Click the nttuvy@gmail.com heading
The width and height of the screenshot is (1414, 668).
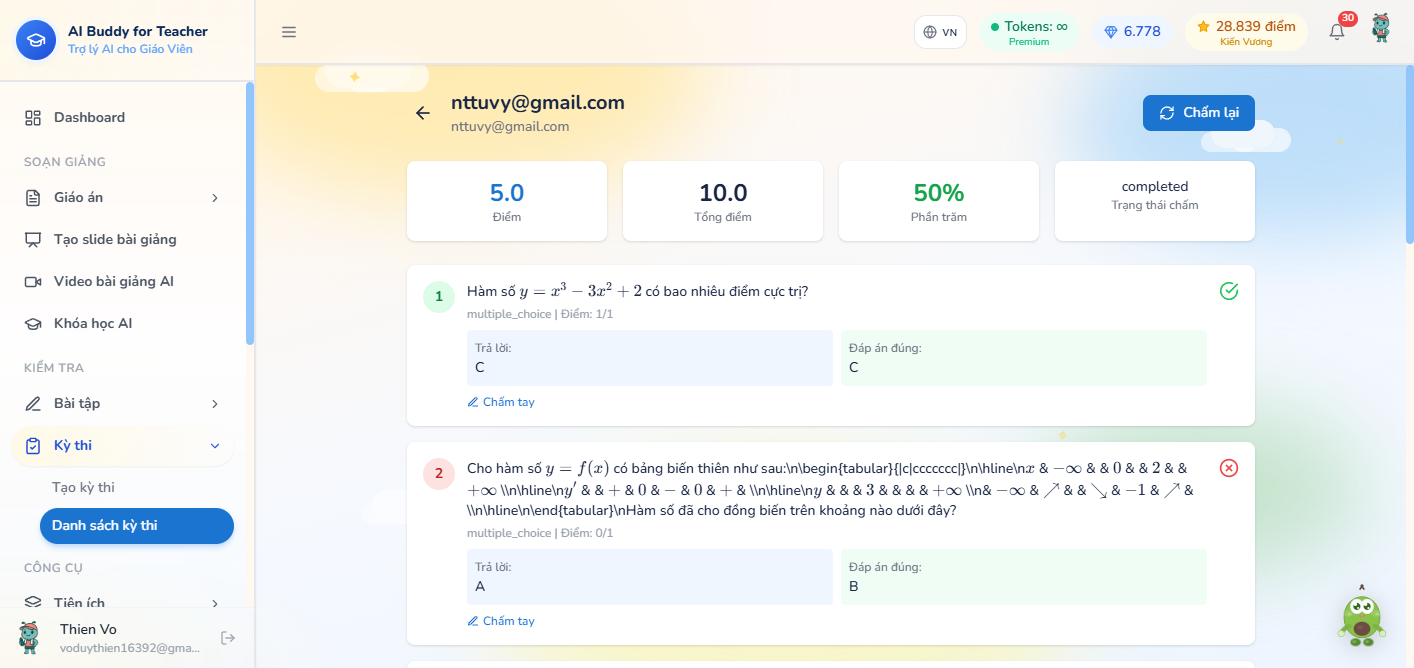click(538, 102)
